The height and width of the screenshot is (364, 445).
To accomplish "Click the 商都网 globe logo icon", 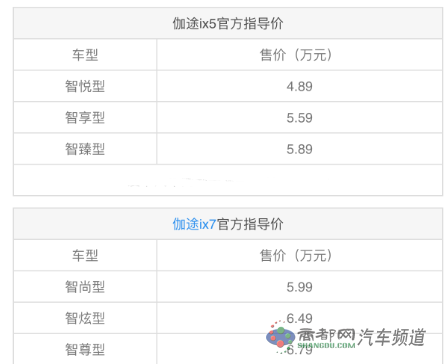I will (280, 337).
